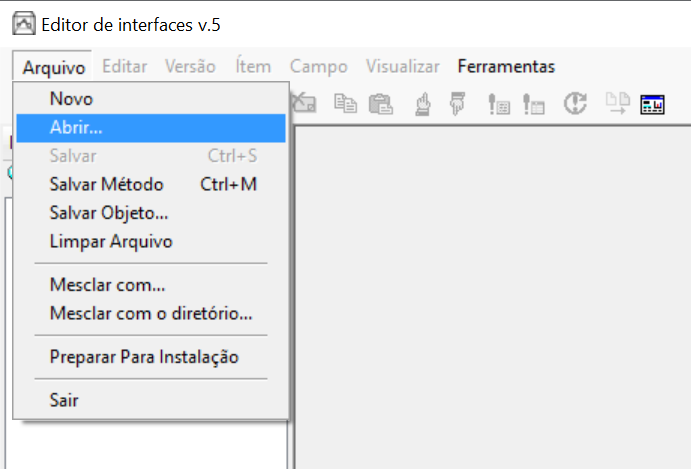Select Limpar Arquivo menu option
Image resolution: width=691 pixels, height=469 pixels.
point(111,241)
